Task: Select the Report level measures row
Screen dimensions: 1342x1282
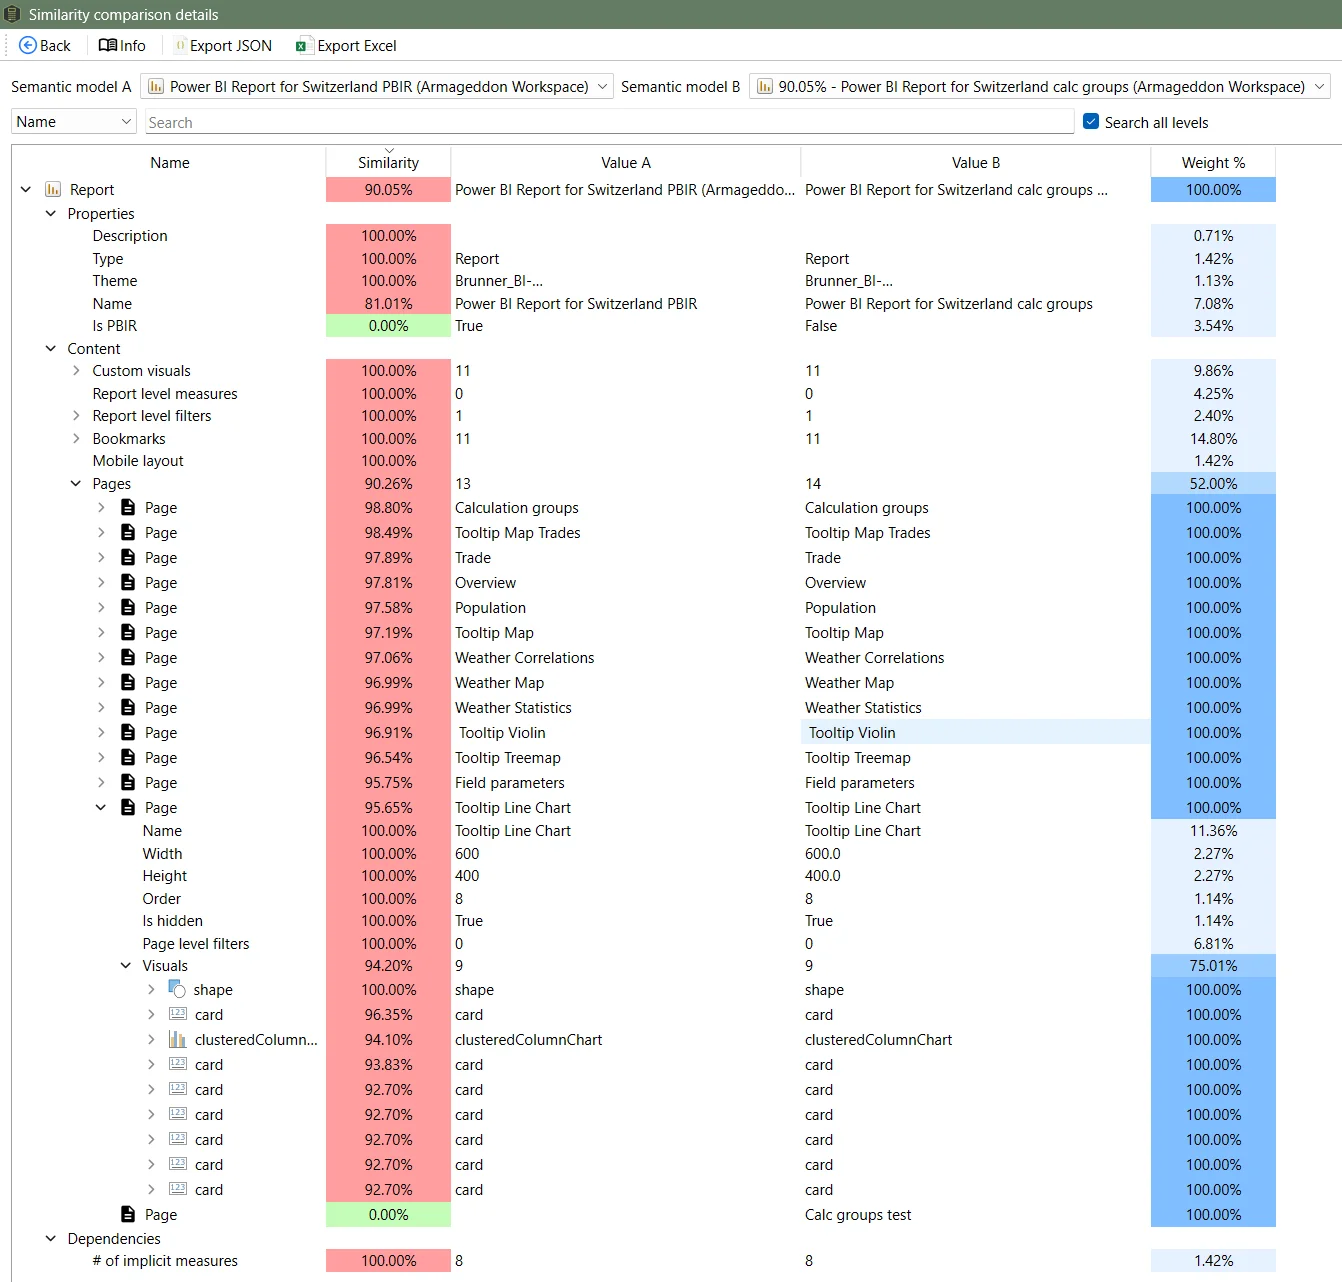Action: point(644,394)
